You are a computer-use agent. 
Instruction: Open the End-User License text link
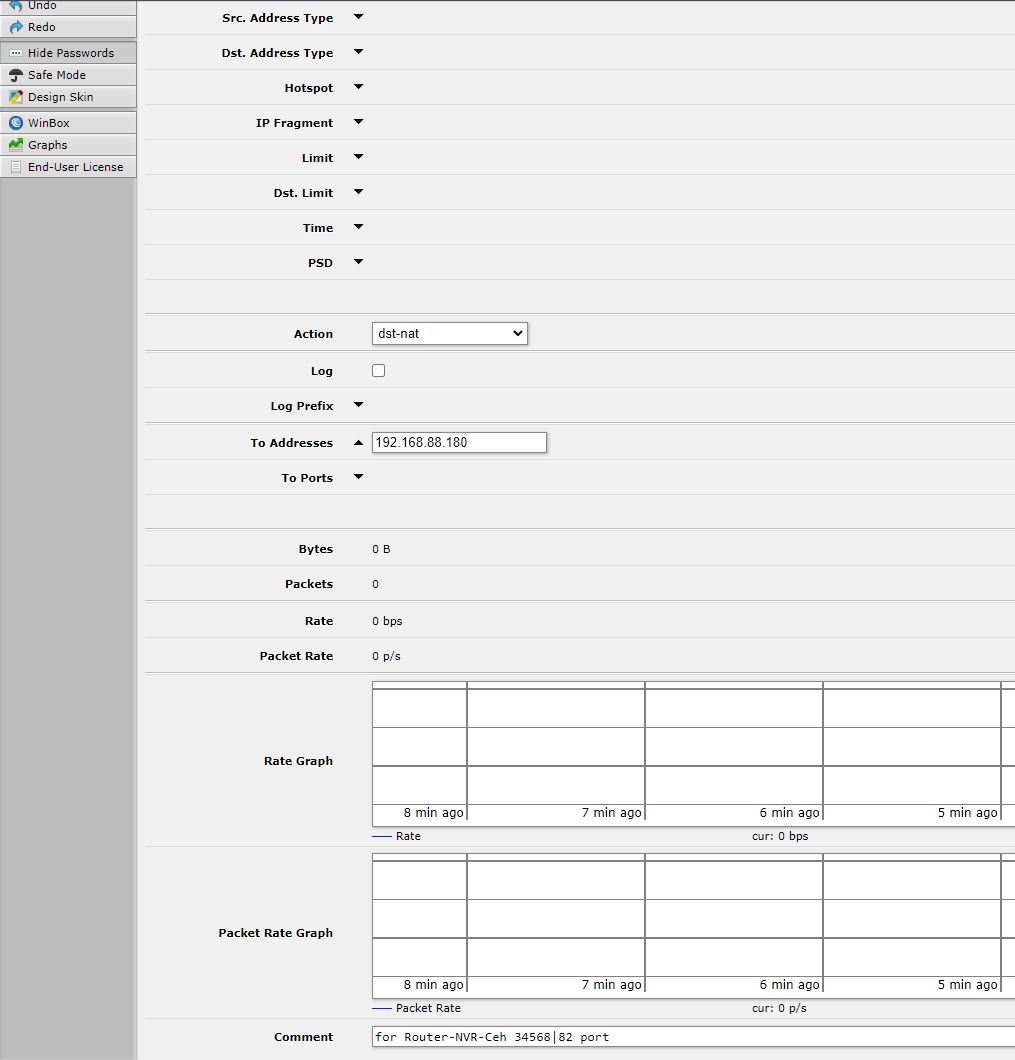click(x=76, y=167)
